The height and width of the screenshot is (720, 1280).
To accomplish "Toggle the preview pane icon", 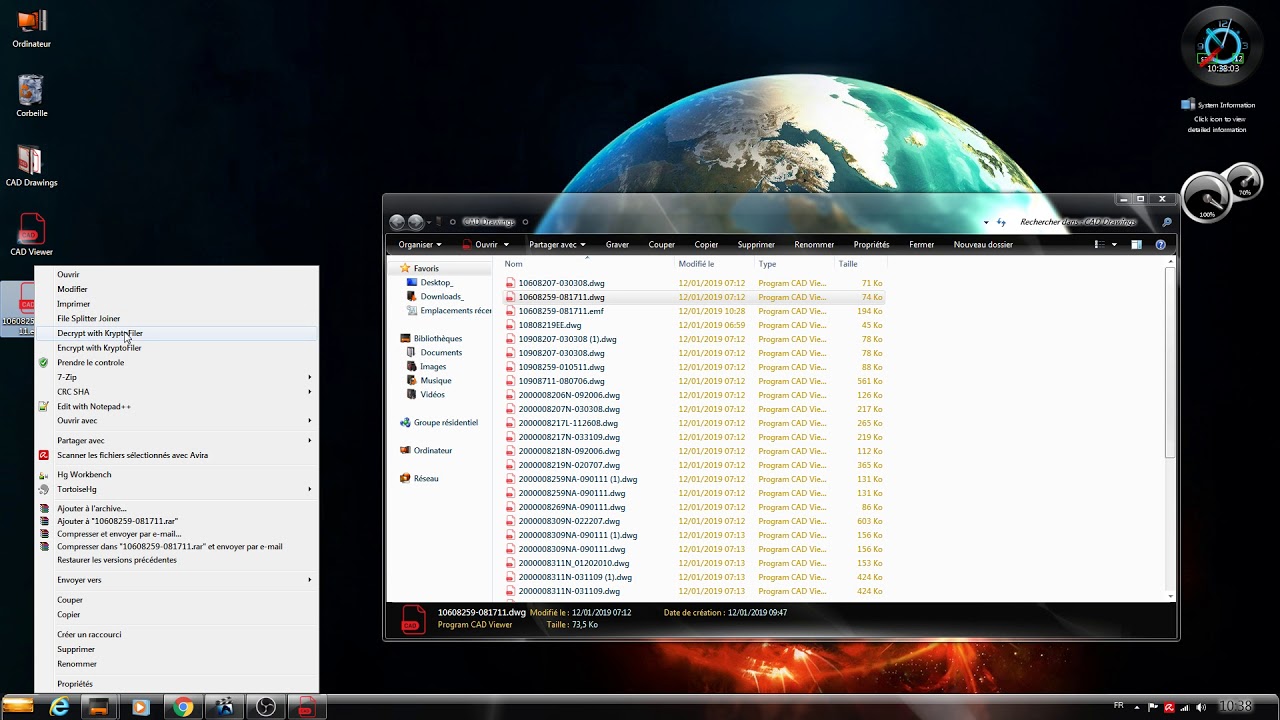I will 1136,244.
